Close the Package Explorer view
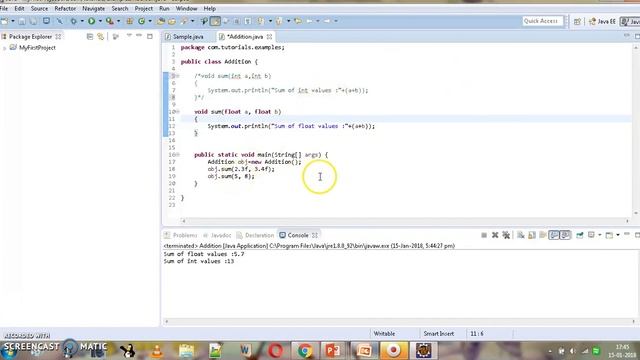Image resolution: width=640 pixels, height=360 pixels. [x=58, y=37]
